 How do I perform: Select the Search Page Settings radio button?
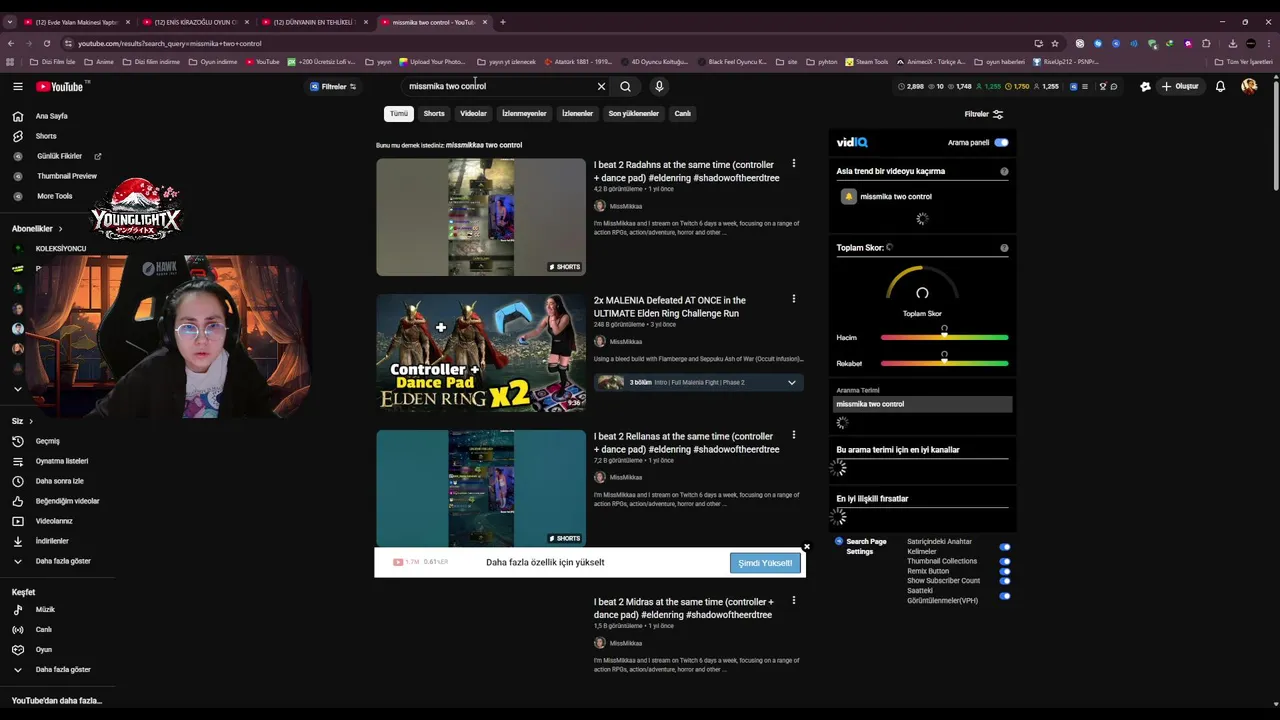tap(839, 541)
